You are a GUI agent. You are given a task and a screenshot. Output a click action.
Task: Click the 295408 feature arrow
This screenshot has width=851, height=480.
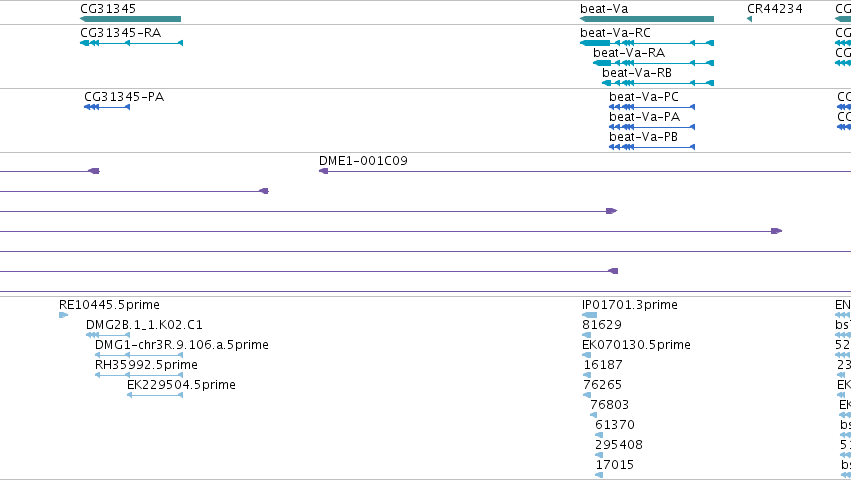pos(599,455)
